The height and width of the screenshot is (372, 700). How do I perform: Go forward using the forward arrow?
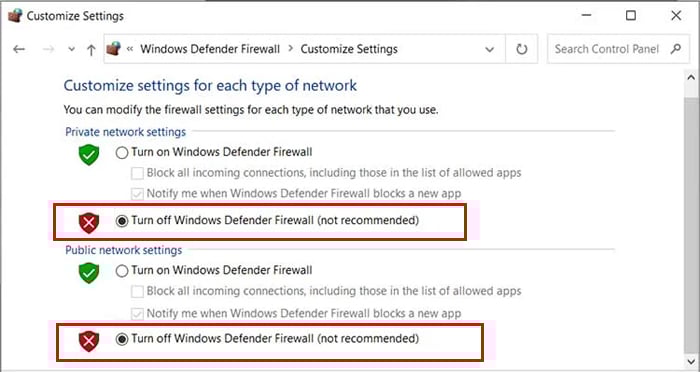(x=48, y=49)
